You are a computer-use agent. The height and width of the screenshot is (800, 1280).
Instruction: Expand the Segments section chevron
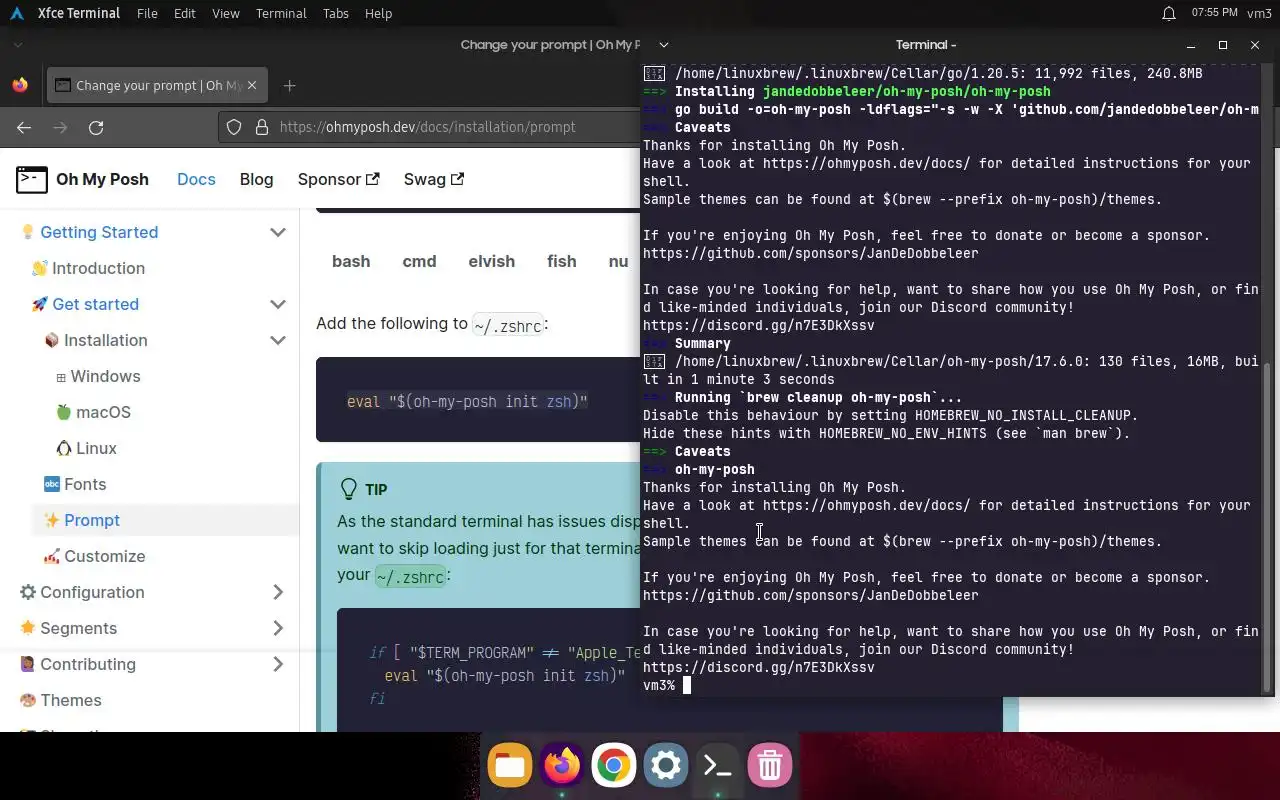click(278, 628)
